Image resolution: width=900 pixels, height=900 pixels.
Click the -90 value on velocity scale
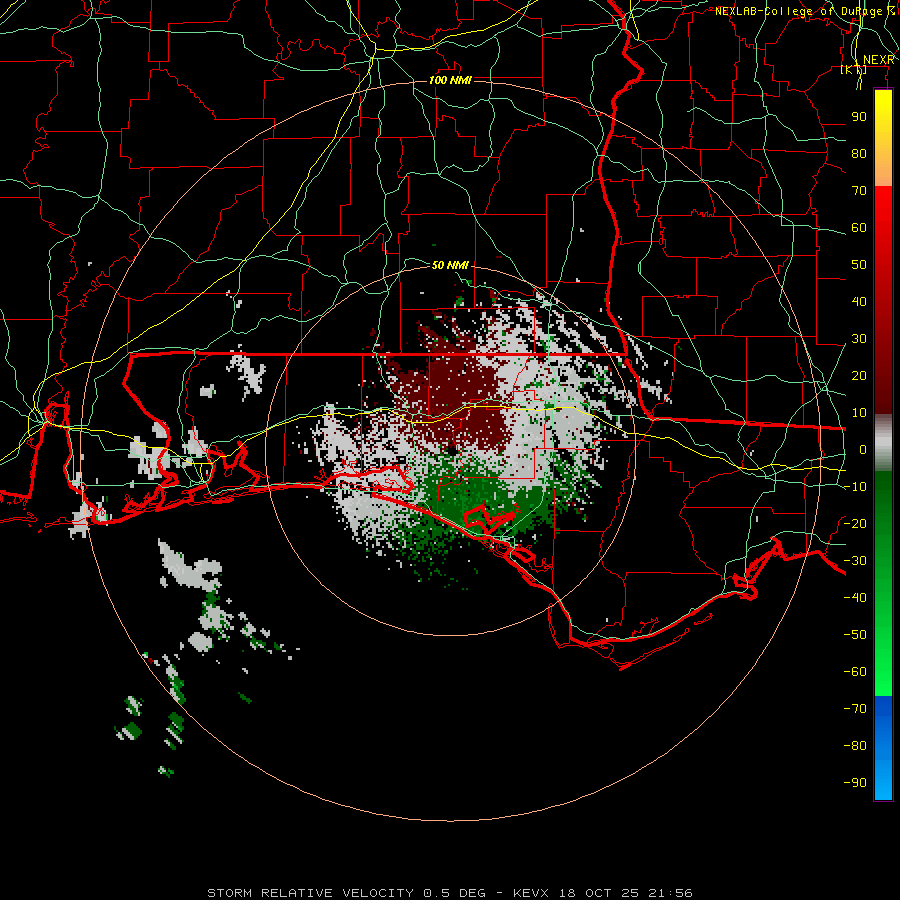pyautogui.click(x=855, y=783)
